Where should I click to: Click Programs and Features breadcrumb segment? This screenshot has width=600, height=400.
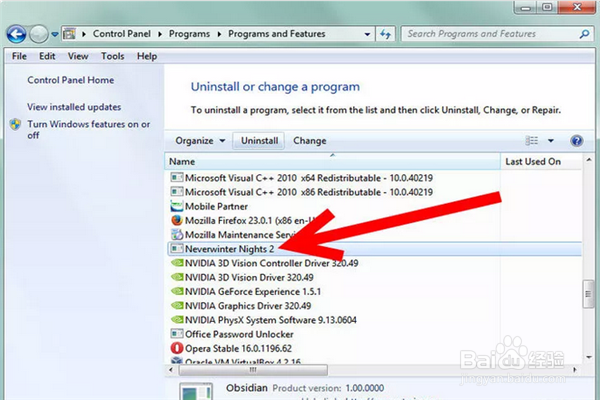pos(277,34)
